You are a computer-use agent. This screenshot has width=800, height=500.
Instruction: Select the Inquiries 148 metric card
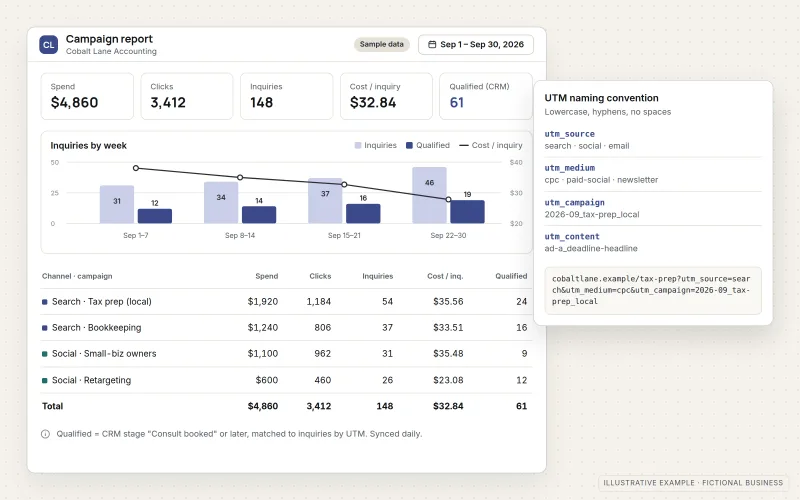(287, 96)
